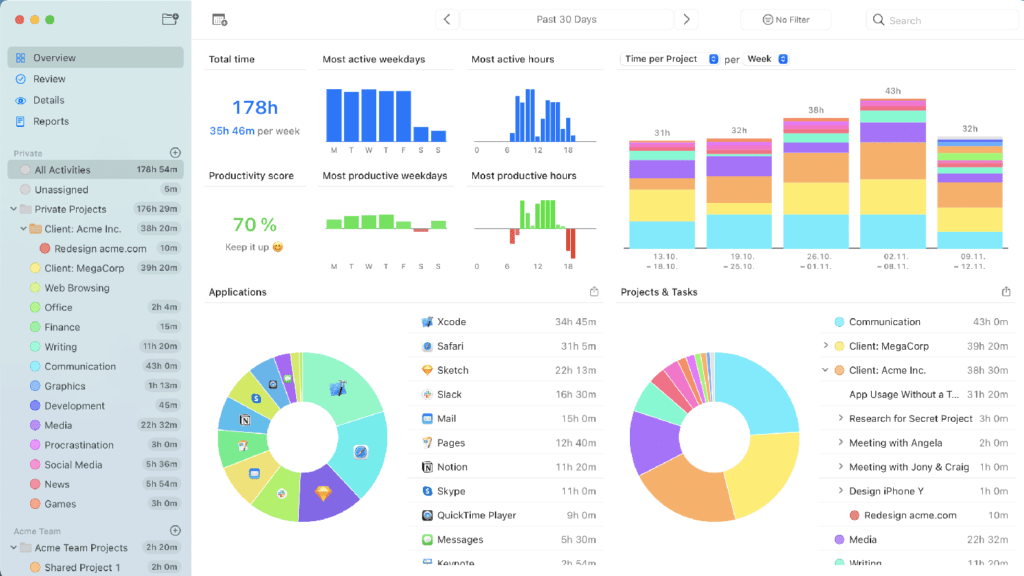Click the plus icon beside Acme Team section

(175, 530)
